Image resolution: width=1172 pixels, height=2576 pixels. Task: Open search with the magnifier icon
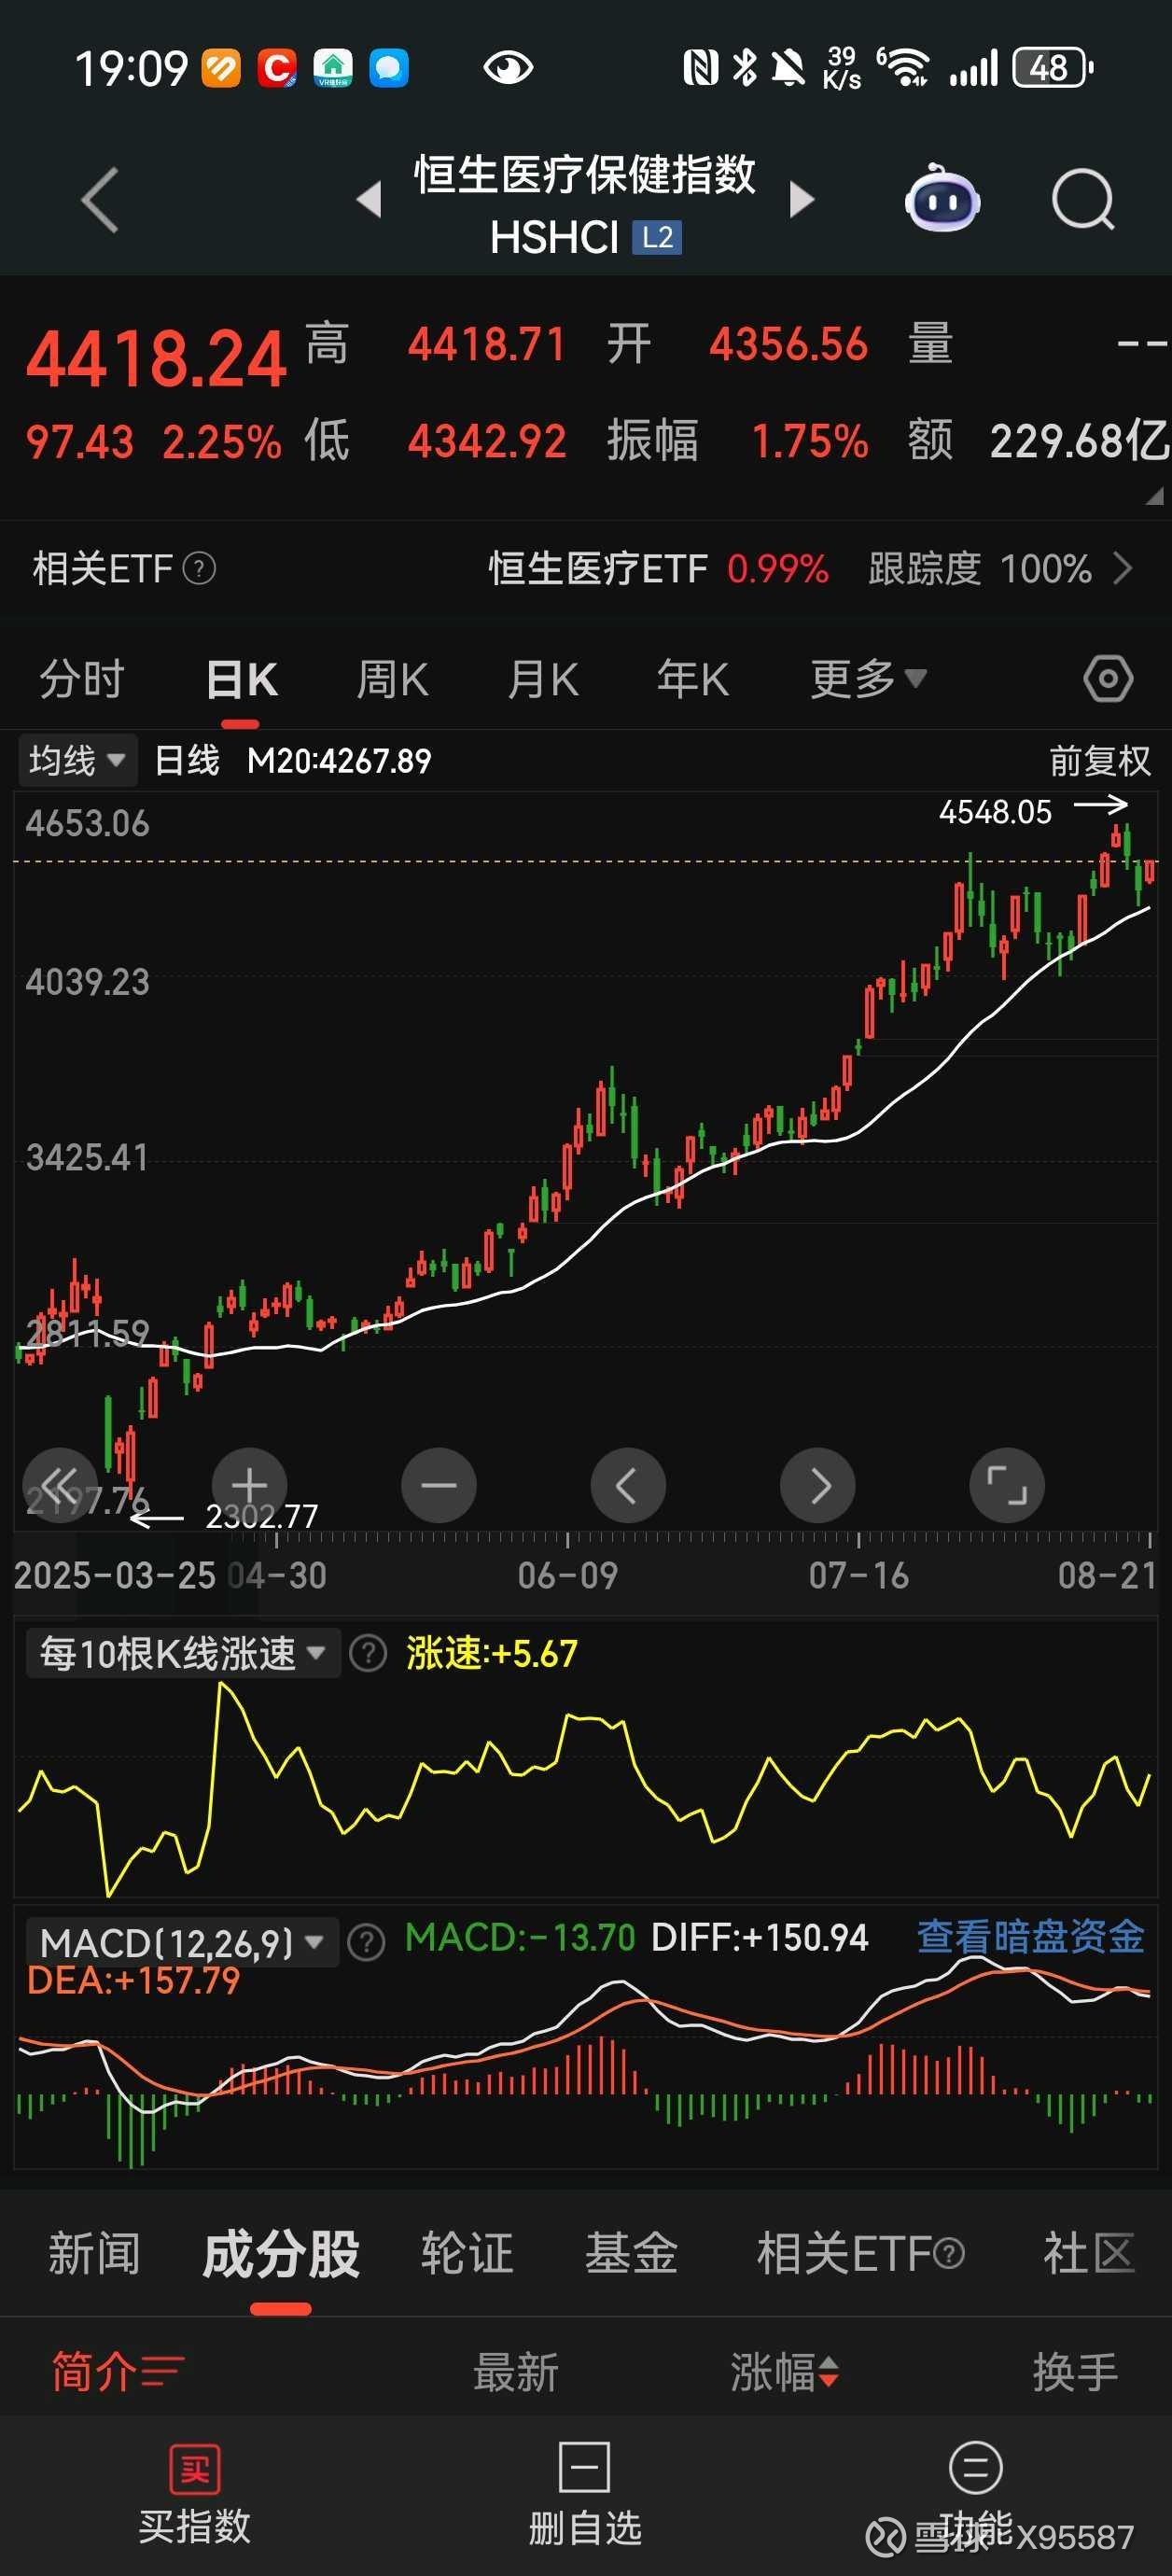(1083, 200)
